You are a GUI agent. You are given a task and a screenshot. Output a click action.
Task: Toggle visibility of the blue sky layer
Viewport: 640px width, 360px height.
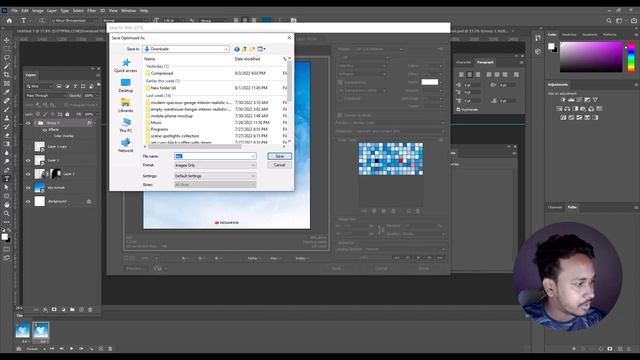click(x=28, y=188)
